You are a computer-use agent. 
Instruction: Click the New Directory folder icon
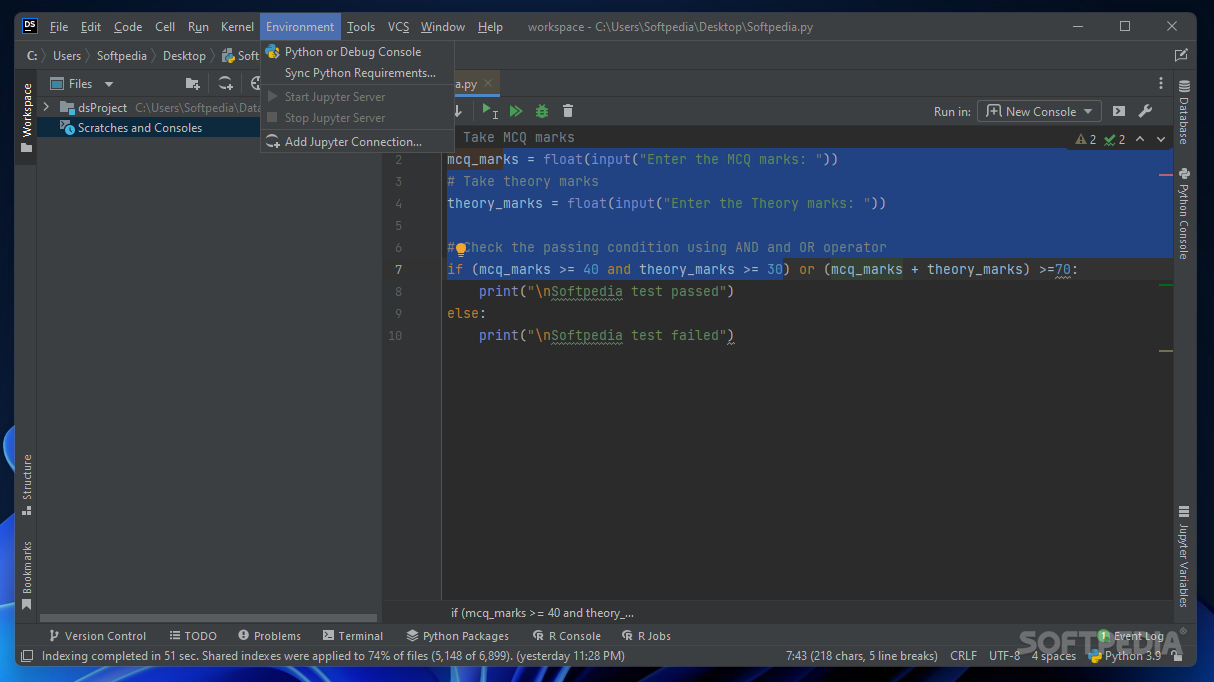193,84
